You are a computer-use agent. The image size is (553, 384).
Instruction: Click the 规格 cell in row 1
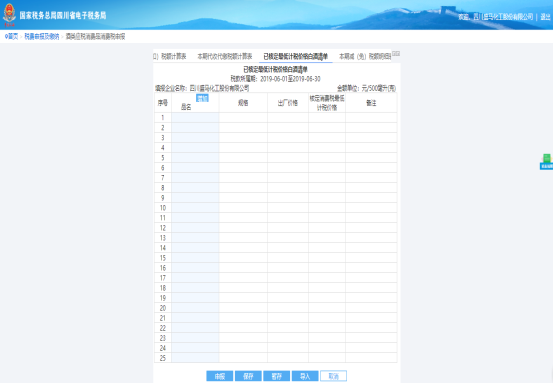(243, 118)
